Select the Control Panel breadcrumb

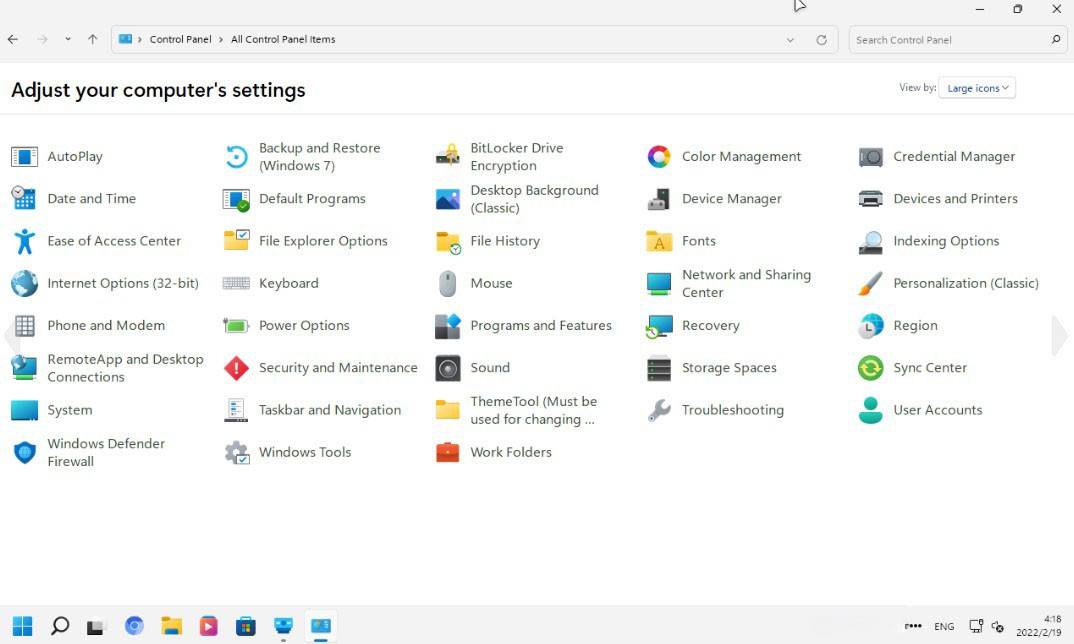tap(180, 40)
